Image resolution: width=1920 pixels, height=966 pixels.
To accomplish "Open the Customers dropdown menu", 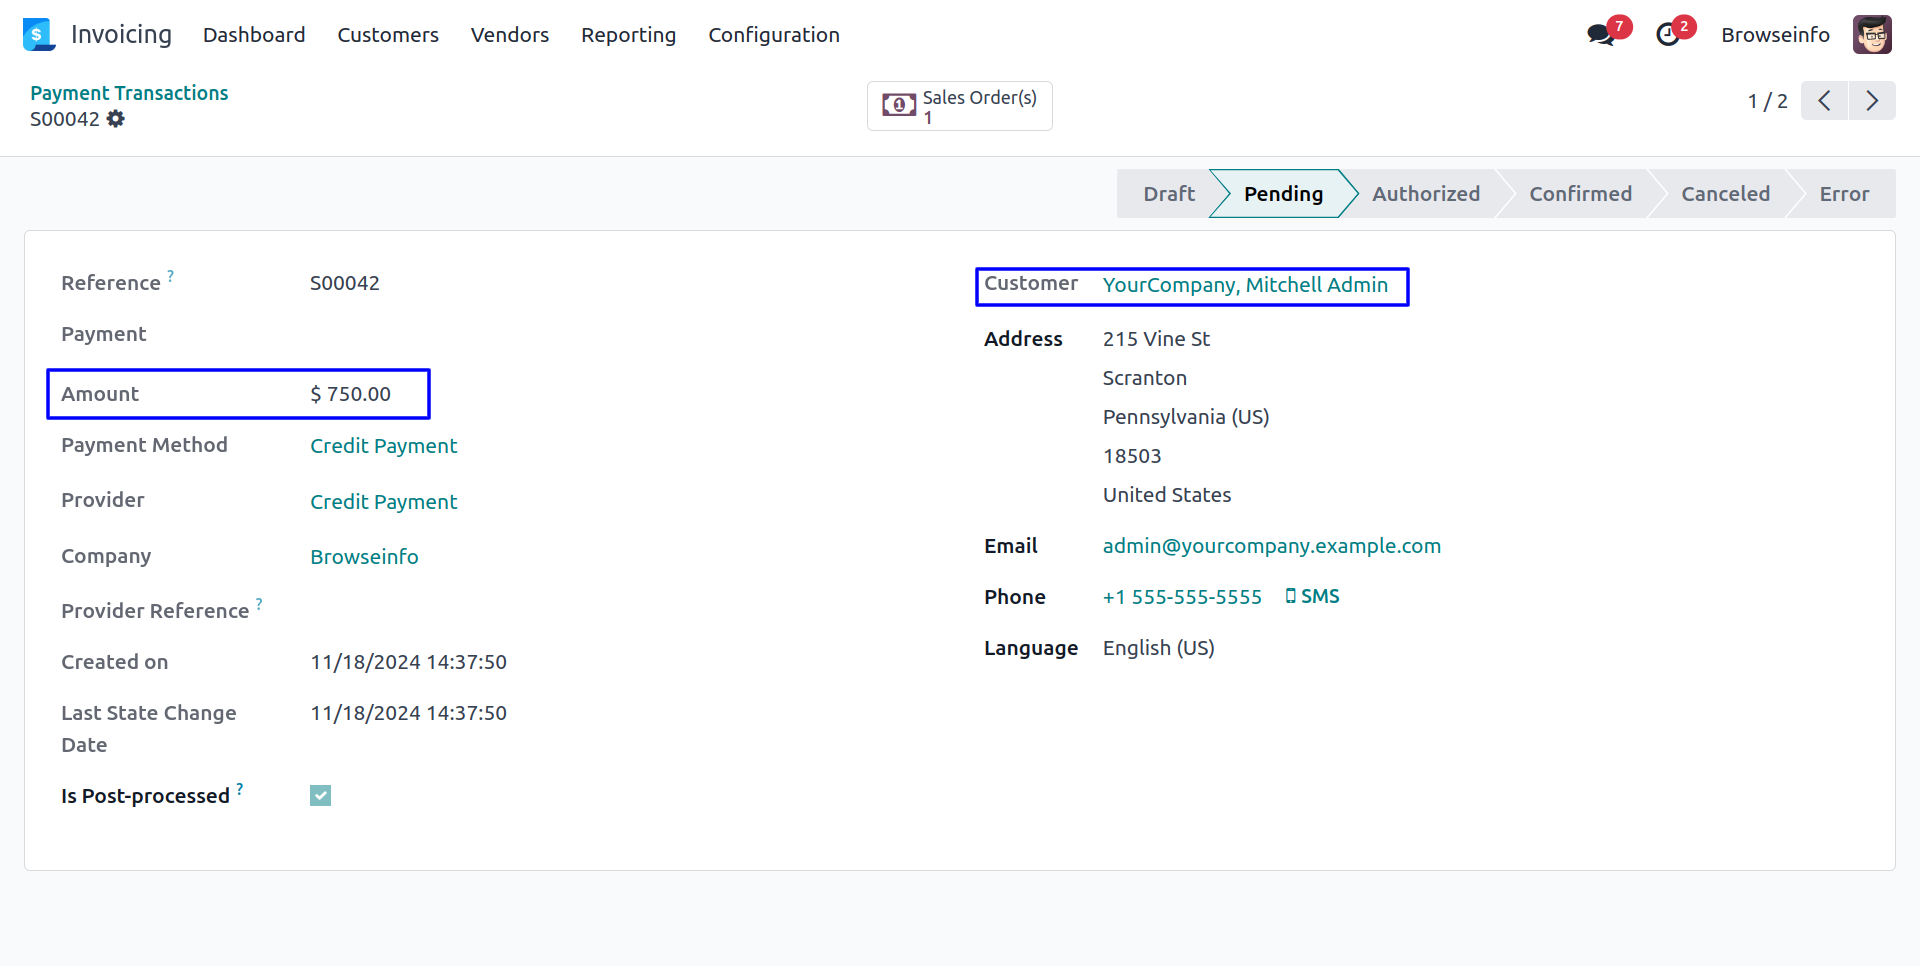I will click(x=388, y=35).
